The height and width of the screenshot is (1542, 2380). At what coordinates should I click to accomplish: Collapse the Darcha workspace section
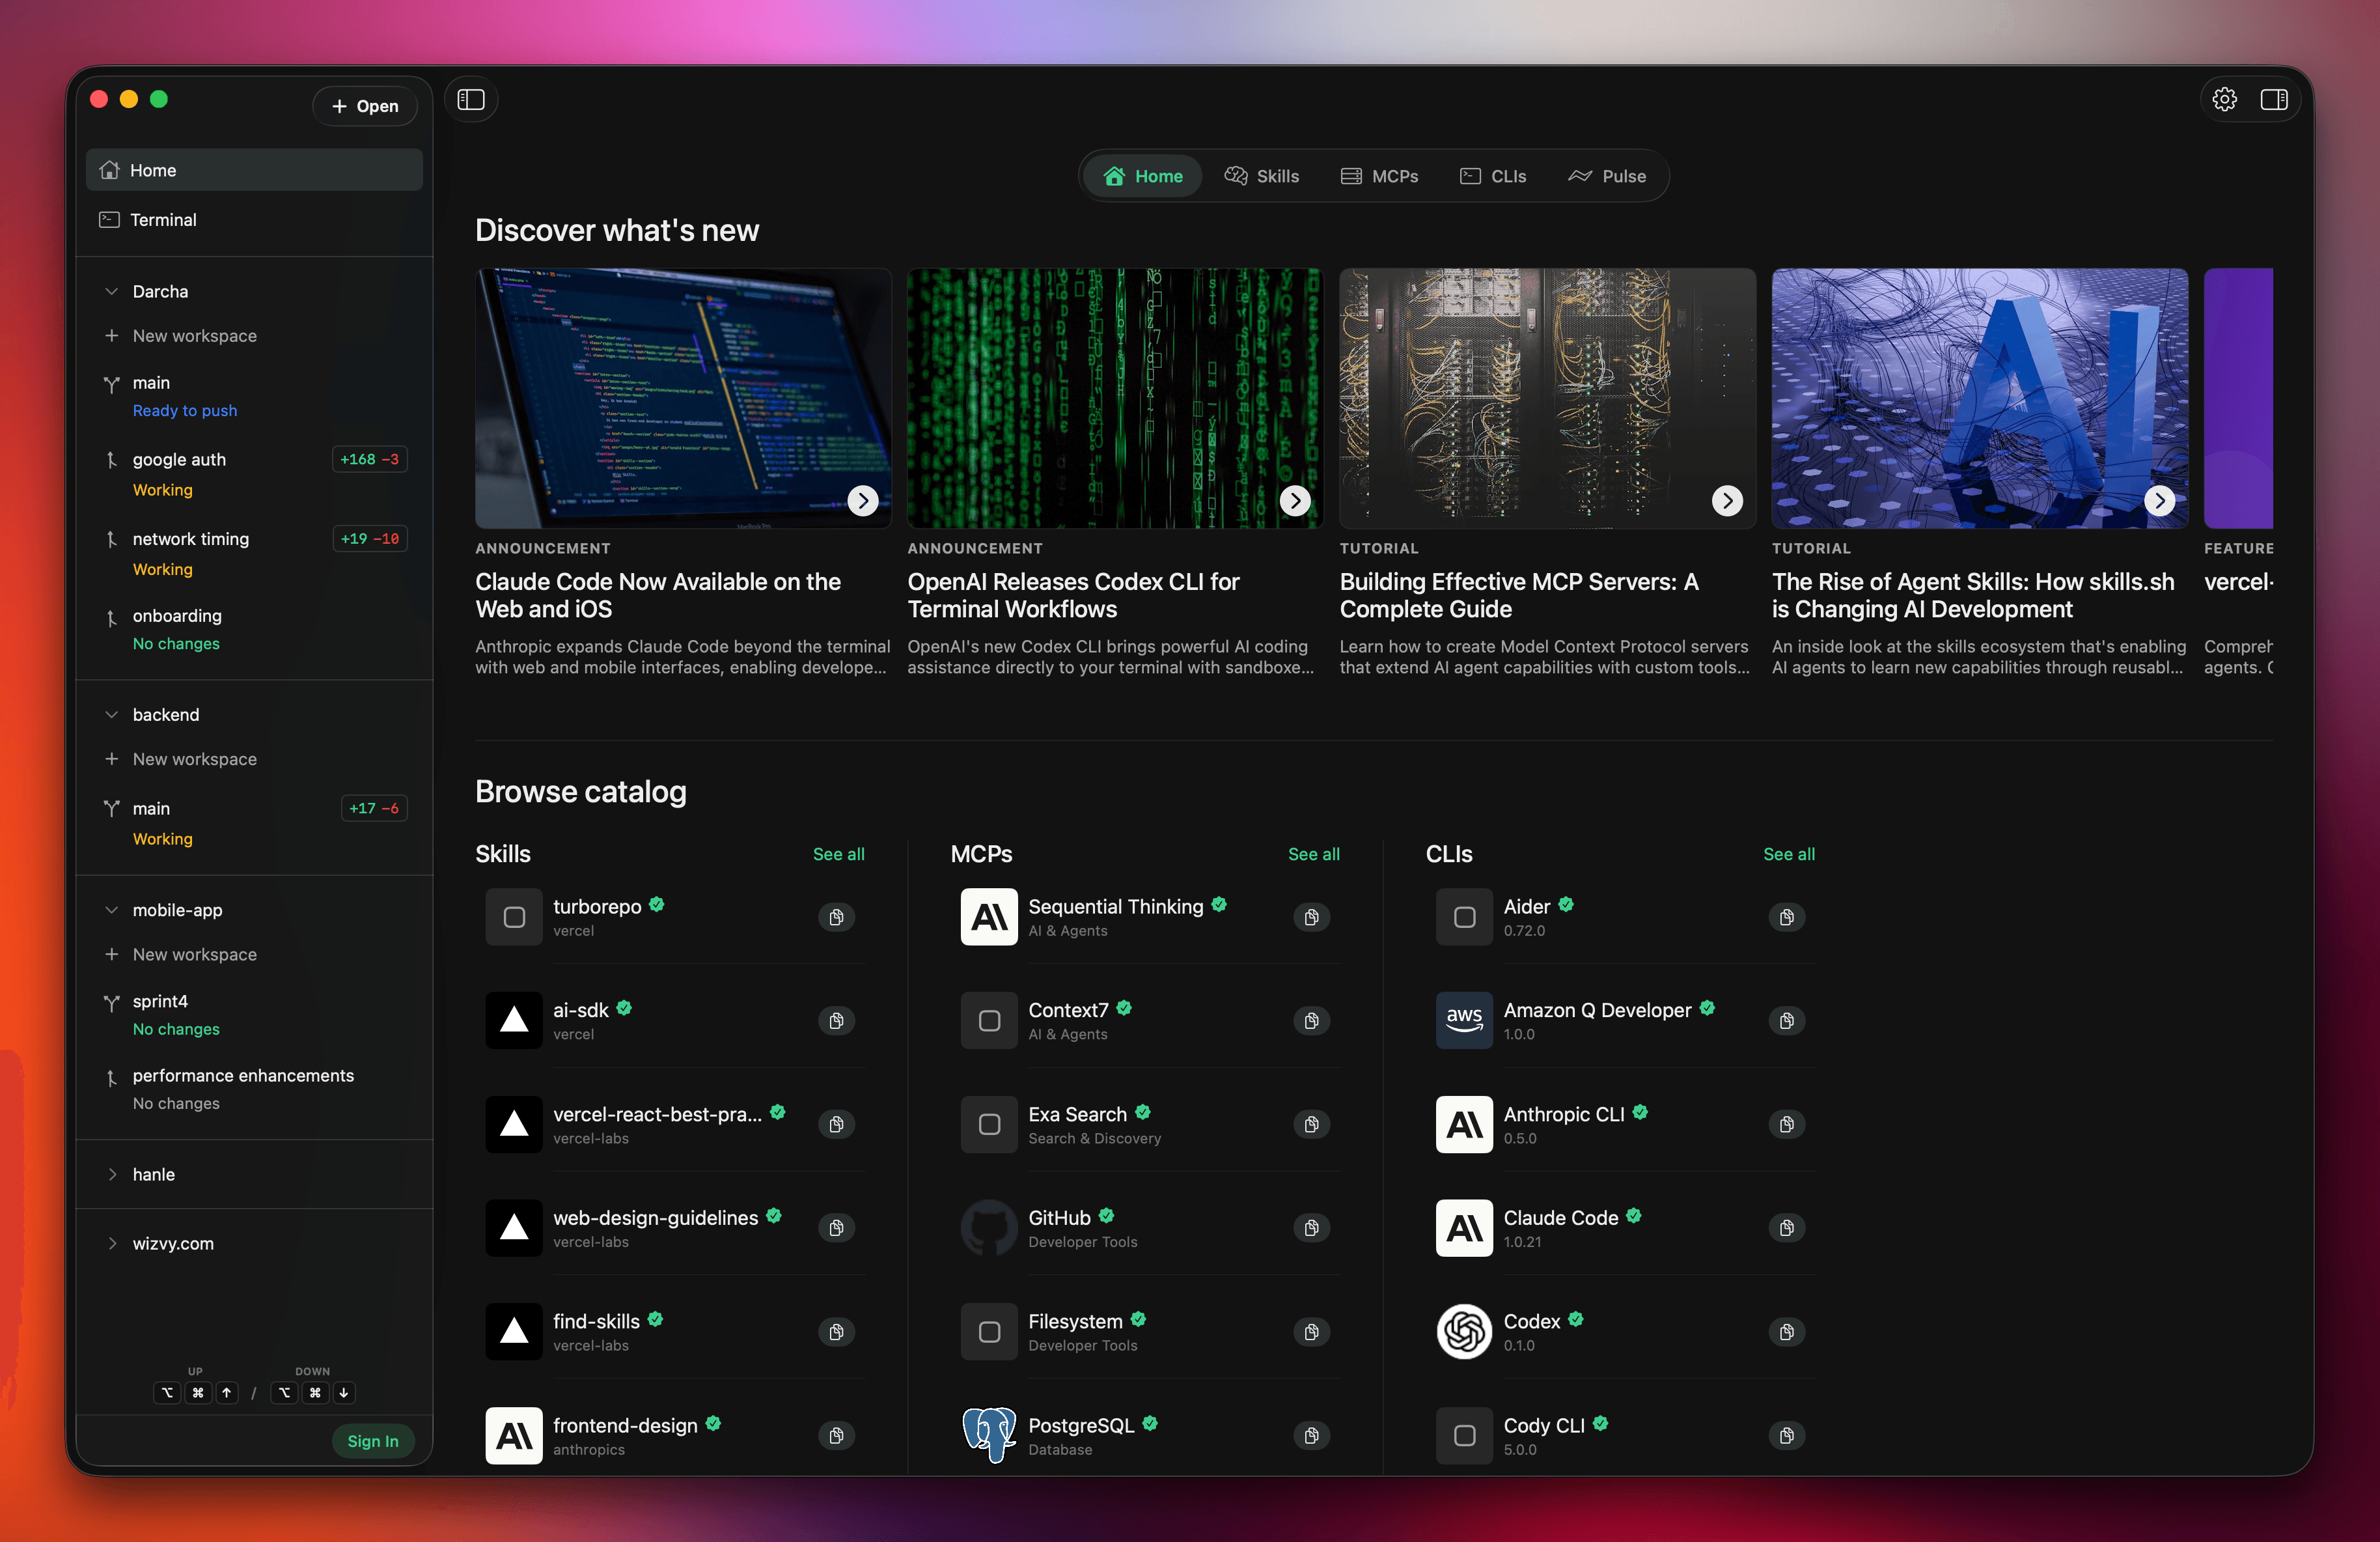click(111, 291)
